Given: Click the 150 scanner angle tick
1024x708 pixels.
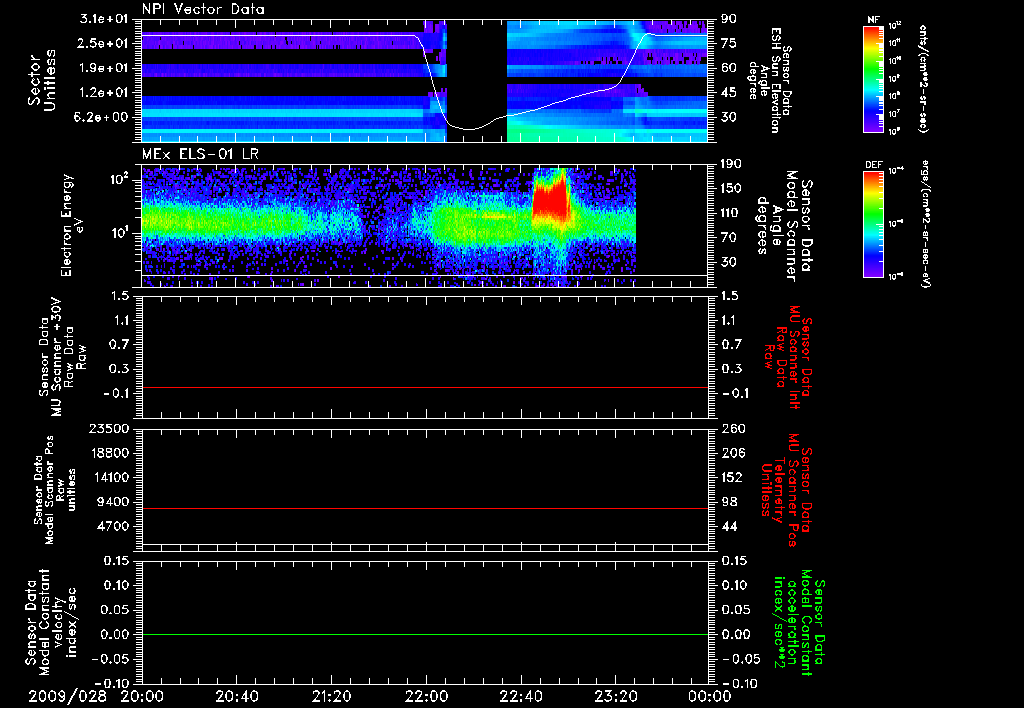Looking at the screenshot, I should pos(732,189).
